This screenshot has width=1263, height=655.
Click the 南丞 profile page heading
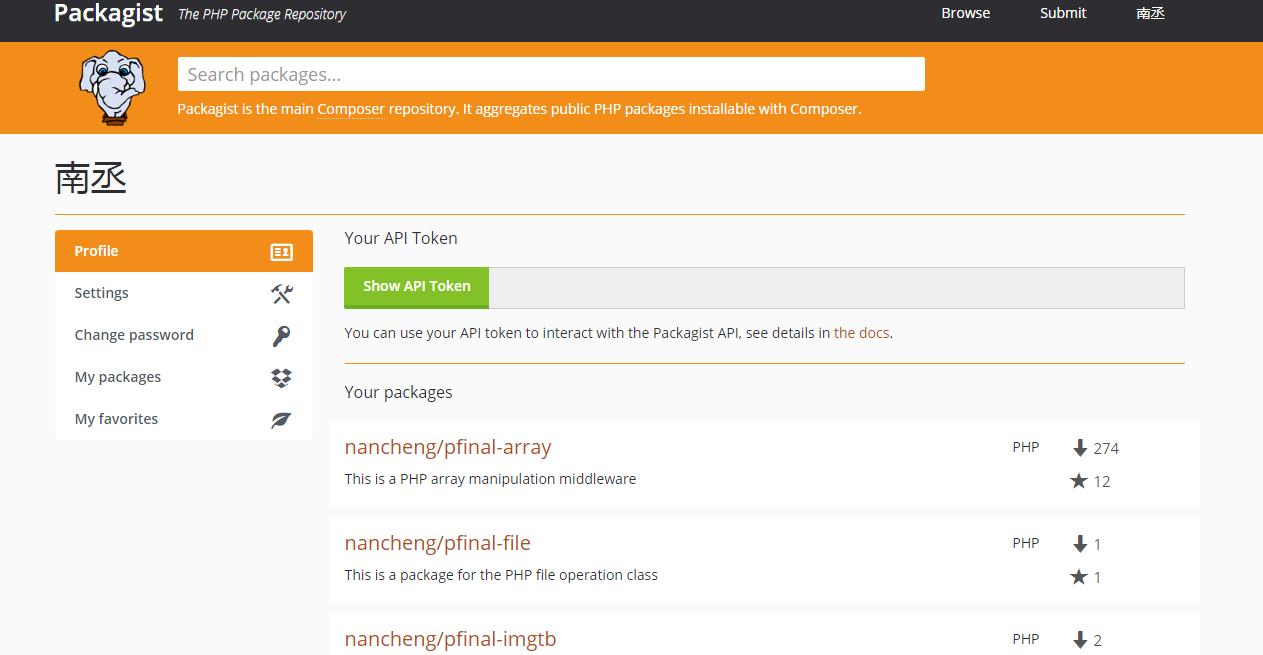(91, 178)
